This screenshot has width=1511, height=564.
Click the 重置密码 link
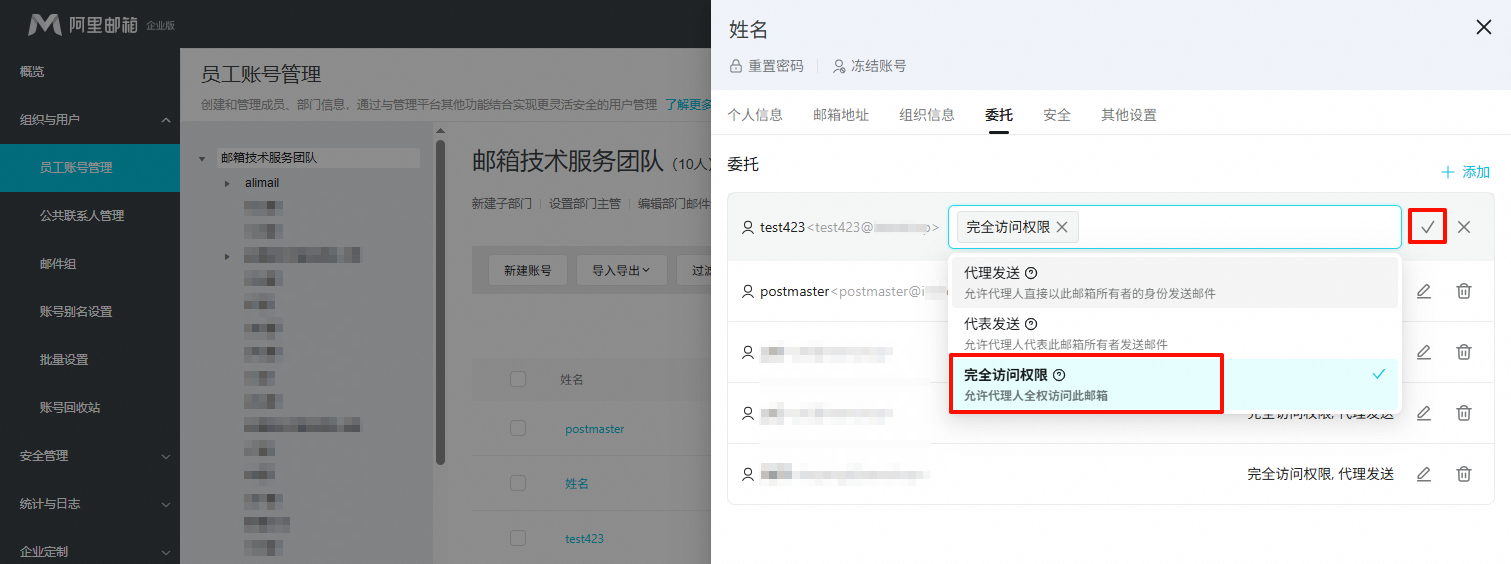pyautogui.click(x=767, y=66)
